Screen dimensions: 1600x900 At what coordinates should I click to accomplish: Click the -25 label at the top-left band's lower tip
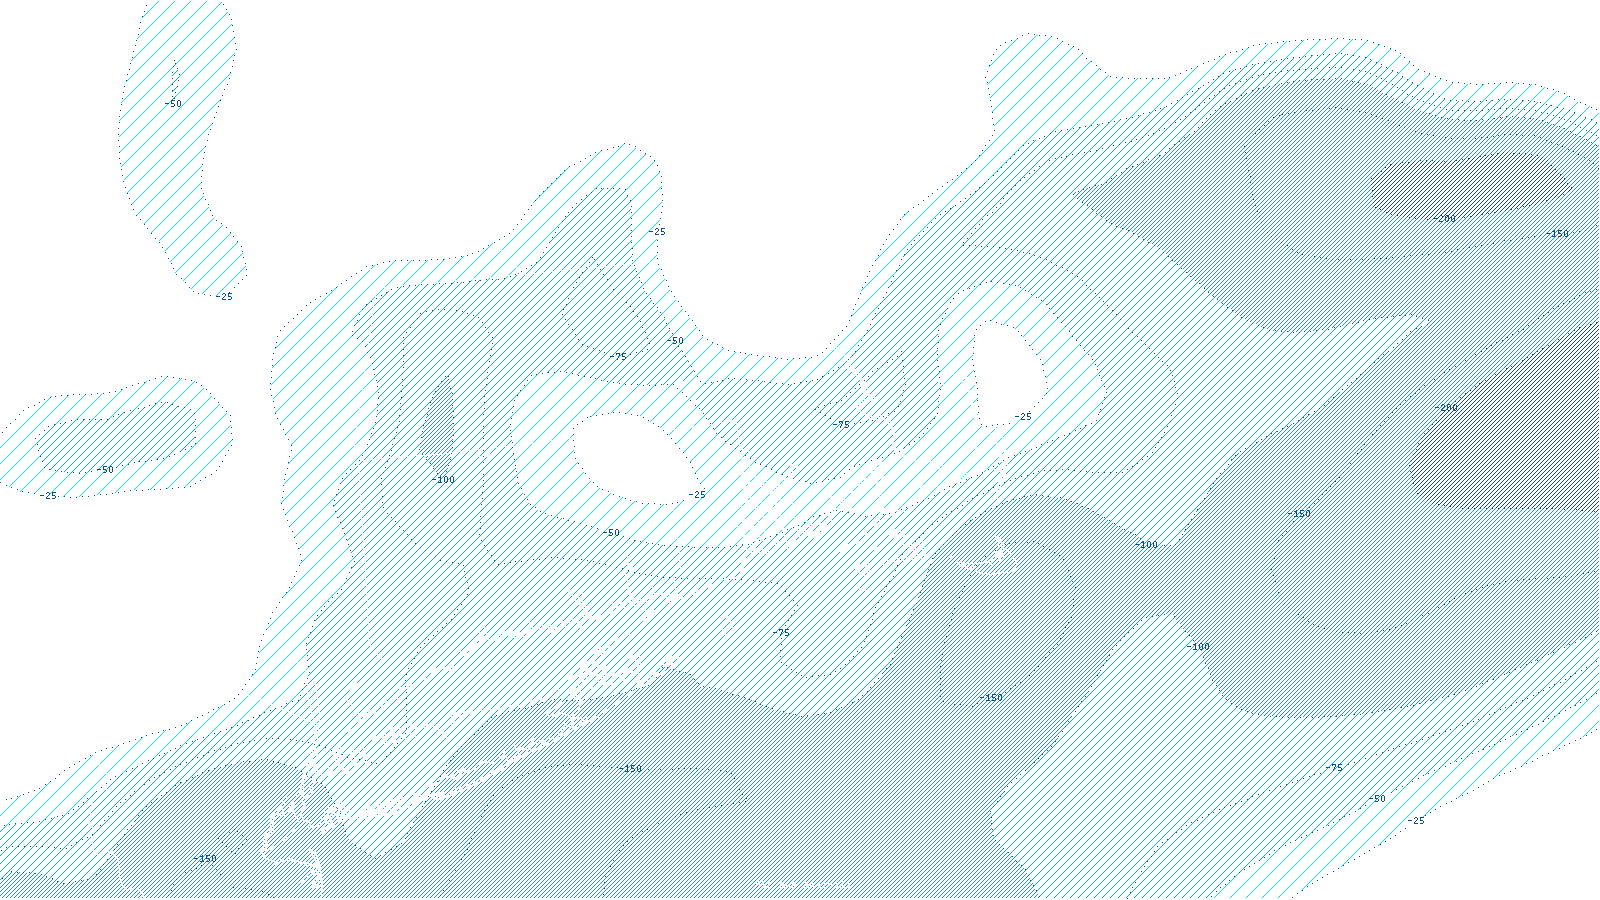224,296
